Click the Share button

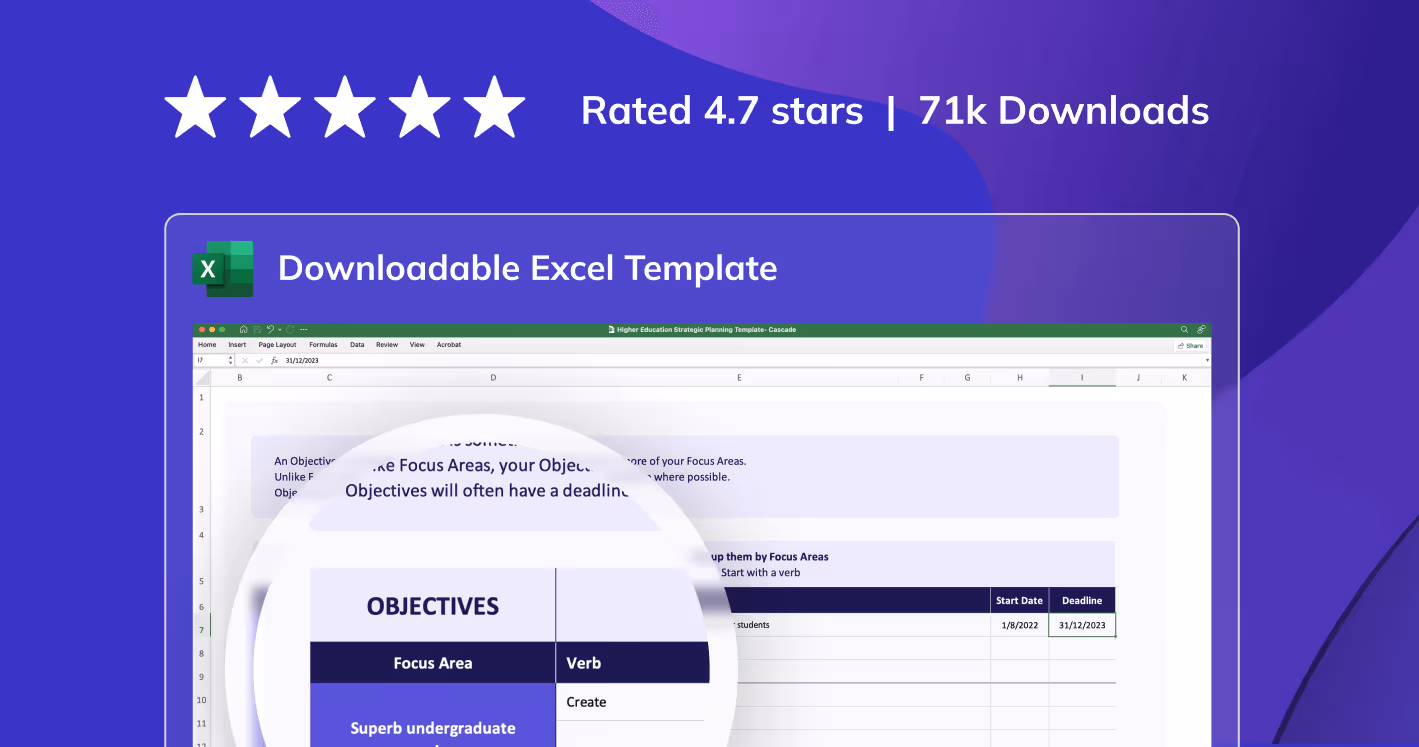coord(1190,345)
